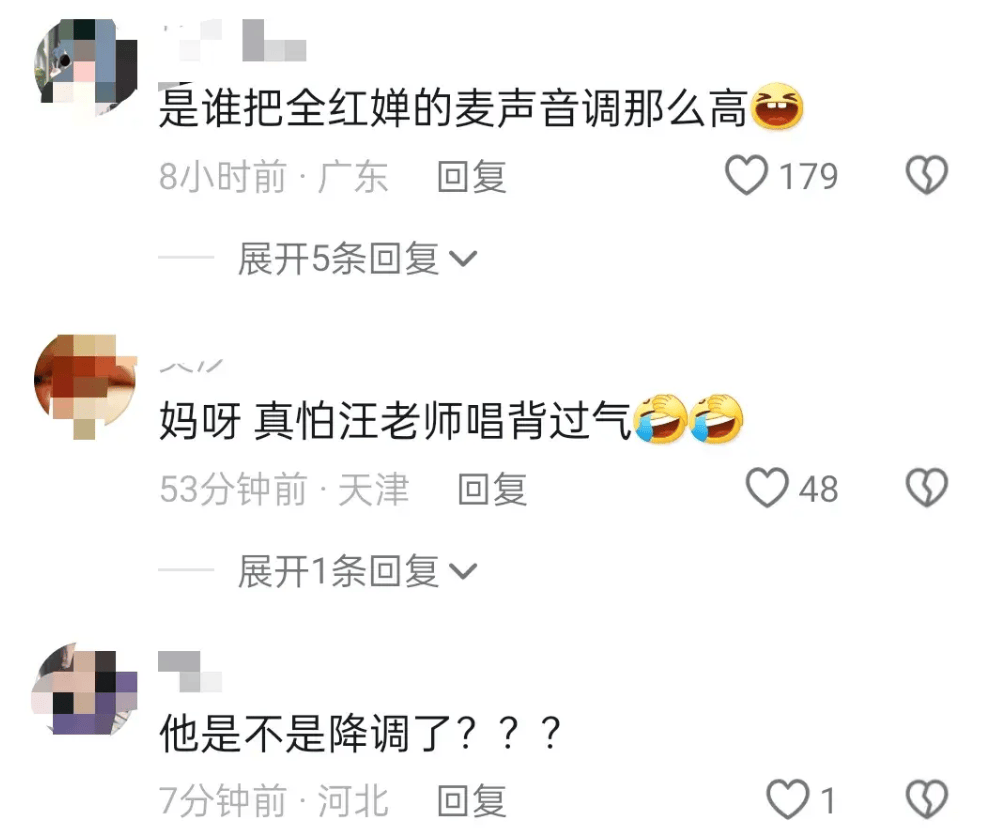Reply to the comment from 广东
990x840 pixels.
472,176
